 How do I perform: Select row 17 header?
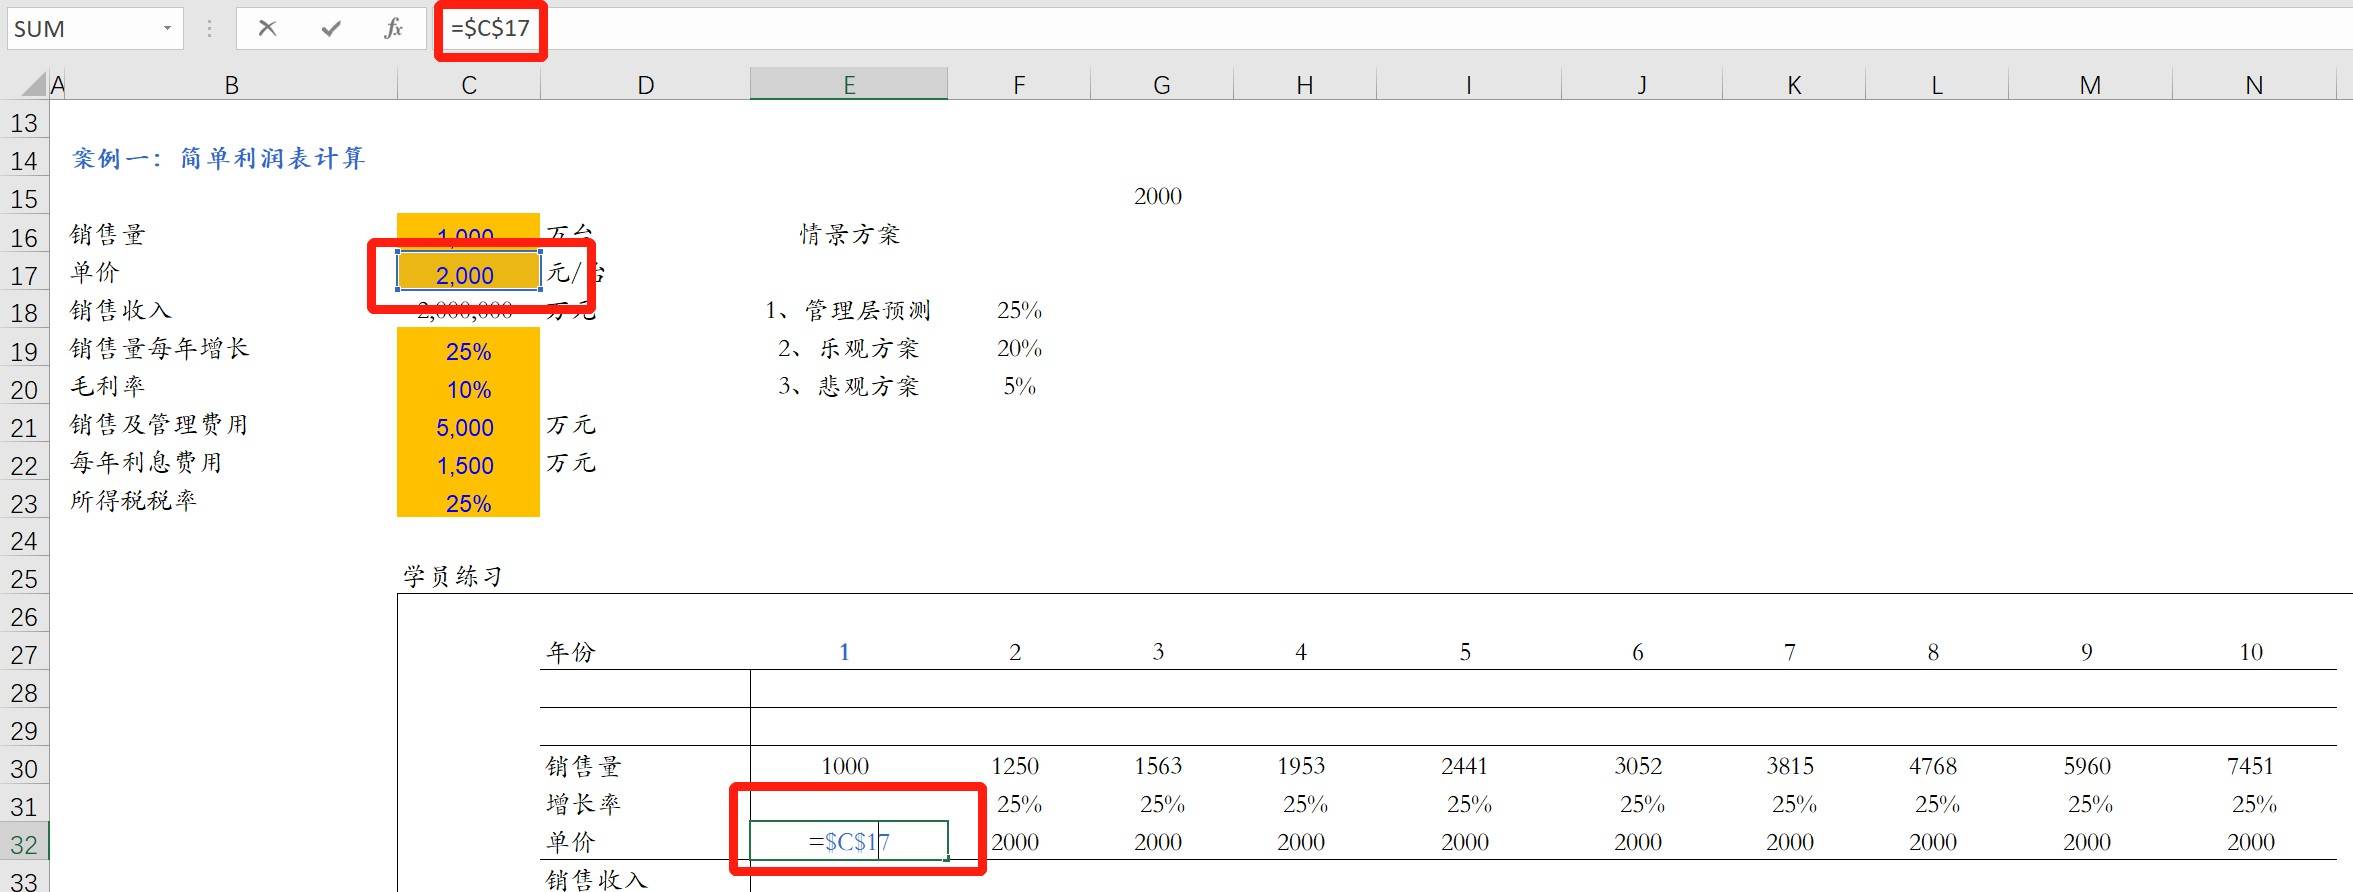24,275
